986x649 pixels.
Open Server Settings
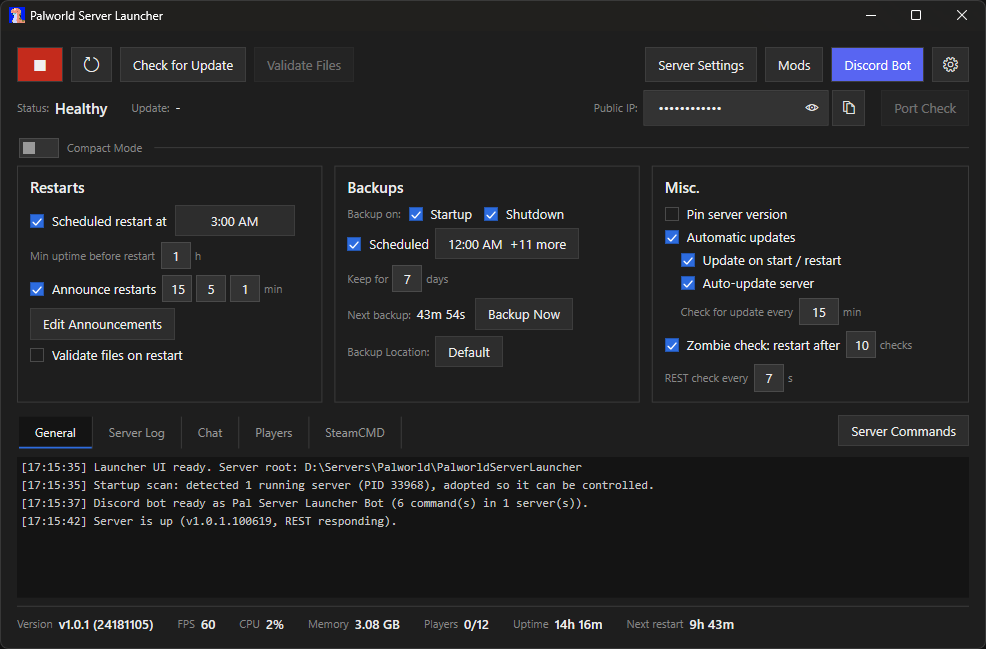pos(701,65)
